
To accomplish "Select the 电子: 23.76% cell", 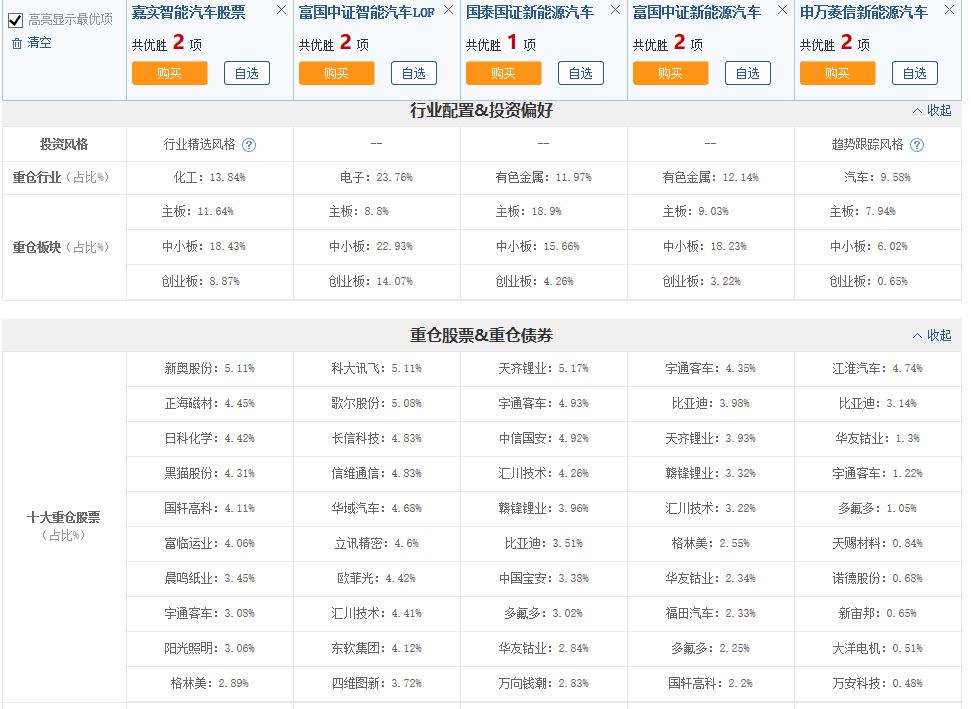I will (x=377, y=178).
